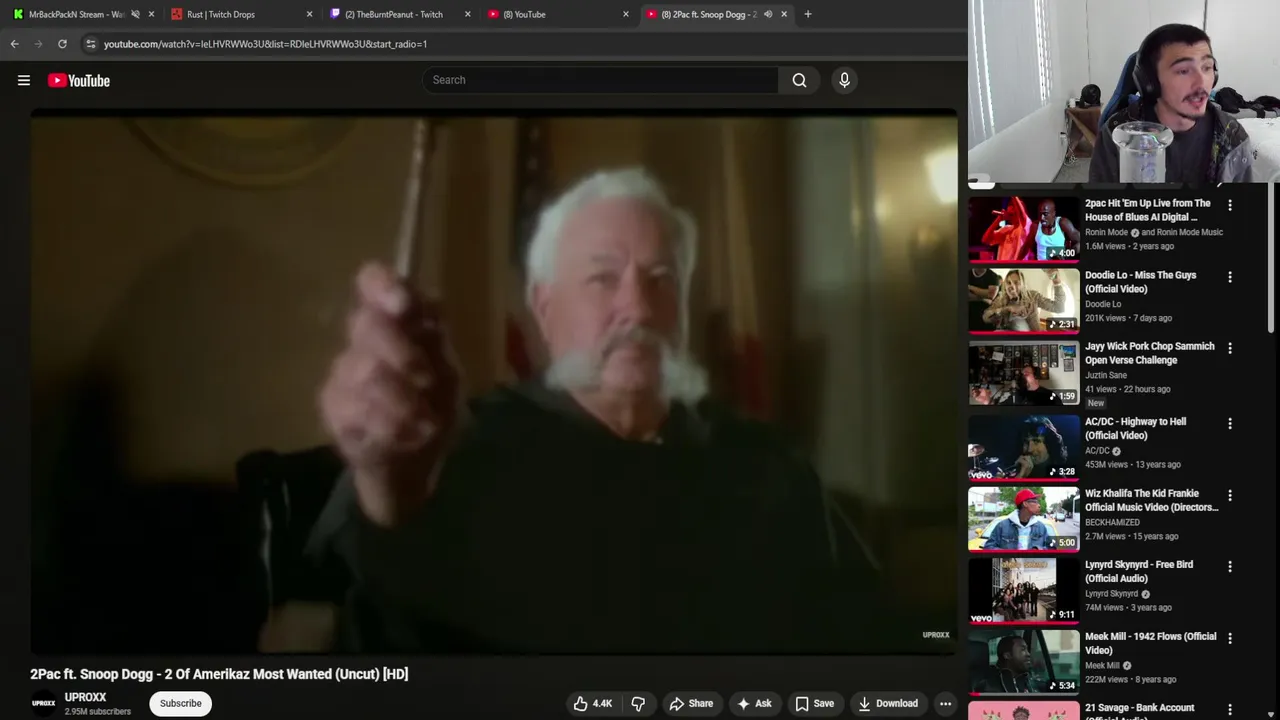
Task: Open the YouTube hamburger guide menu
Action: pos(24,80)
